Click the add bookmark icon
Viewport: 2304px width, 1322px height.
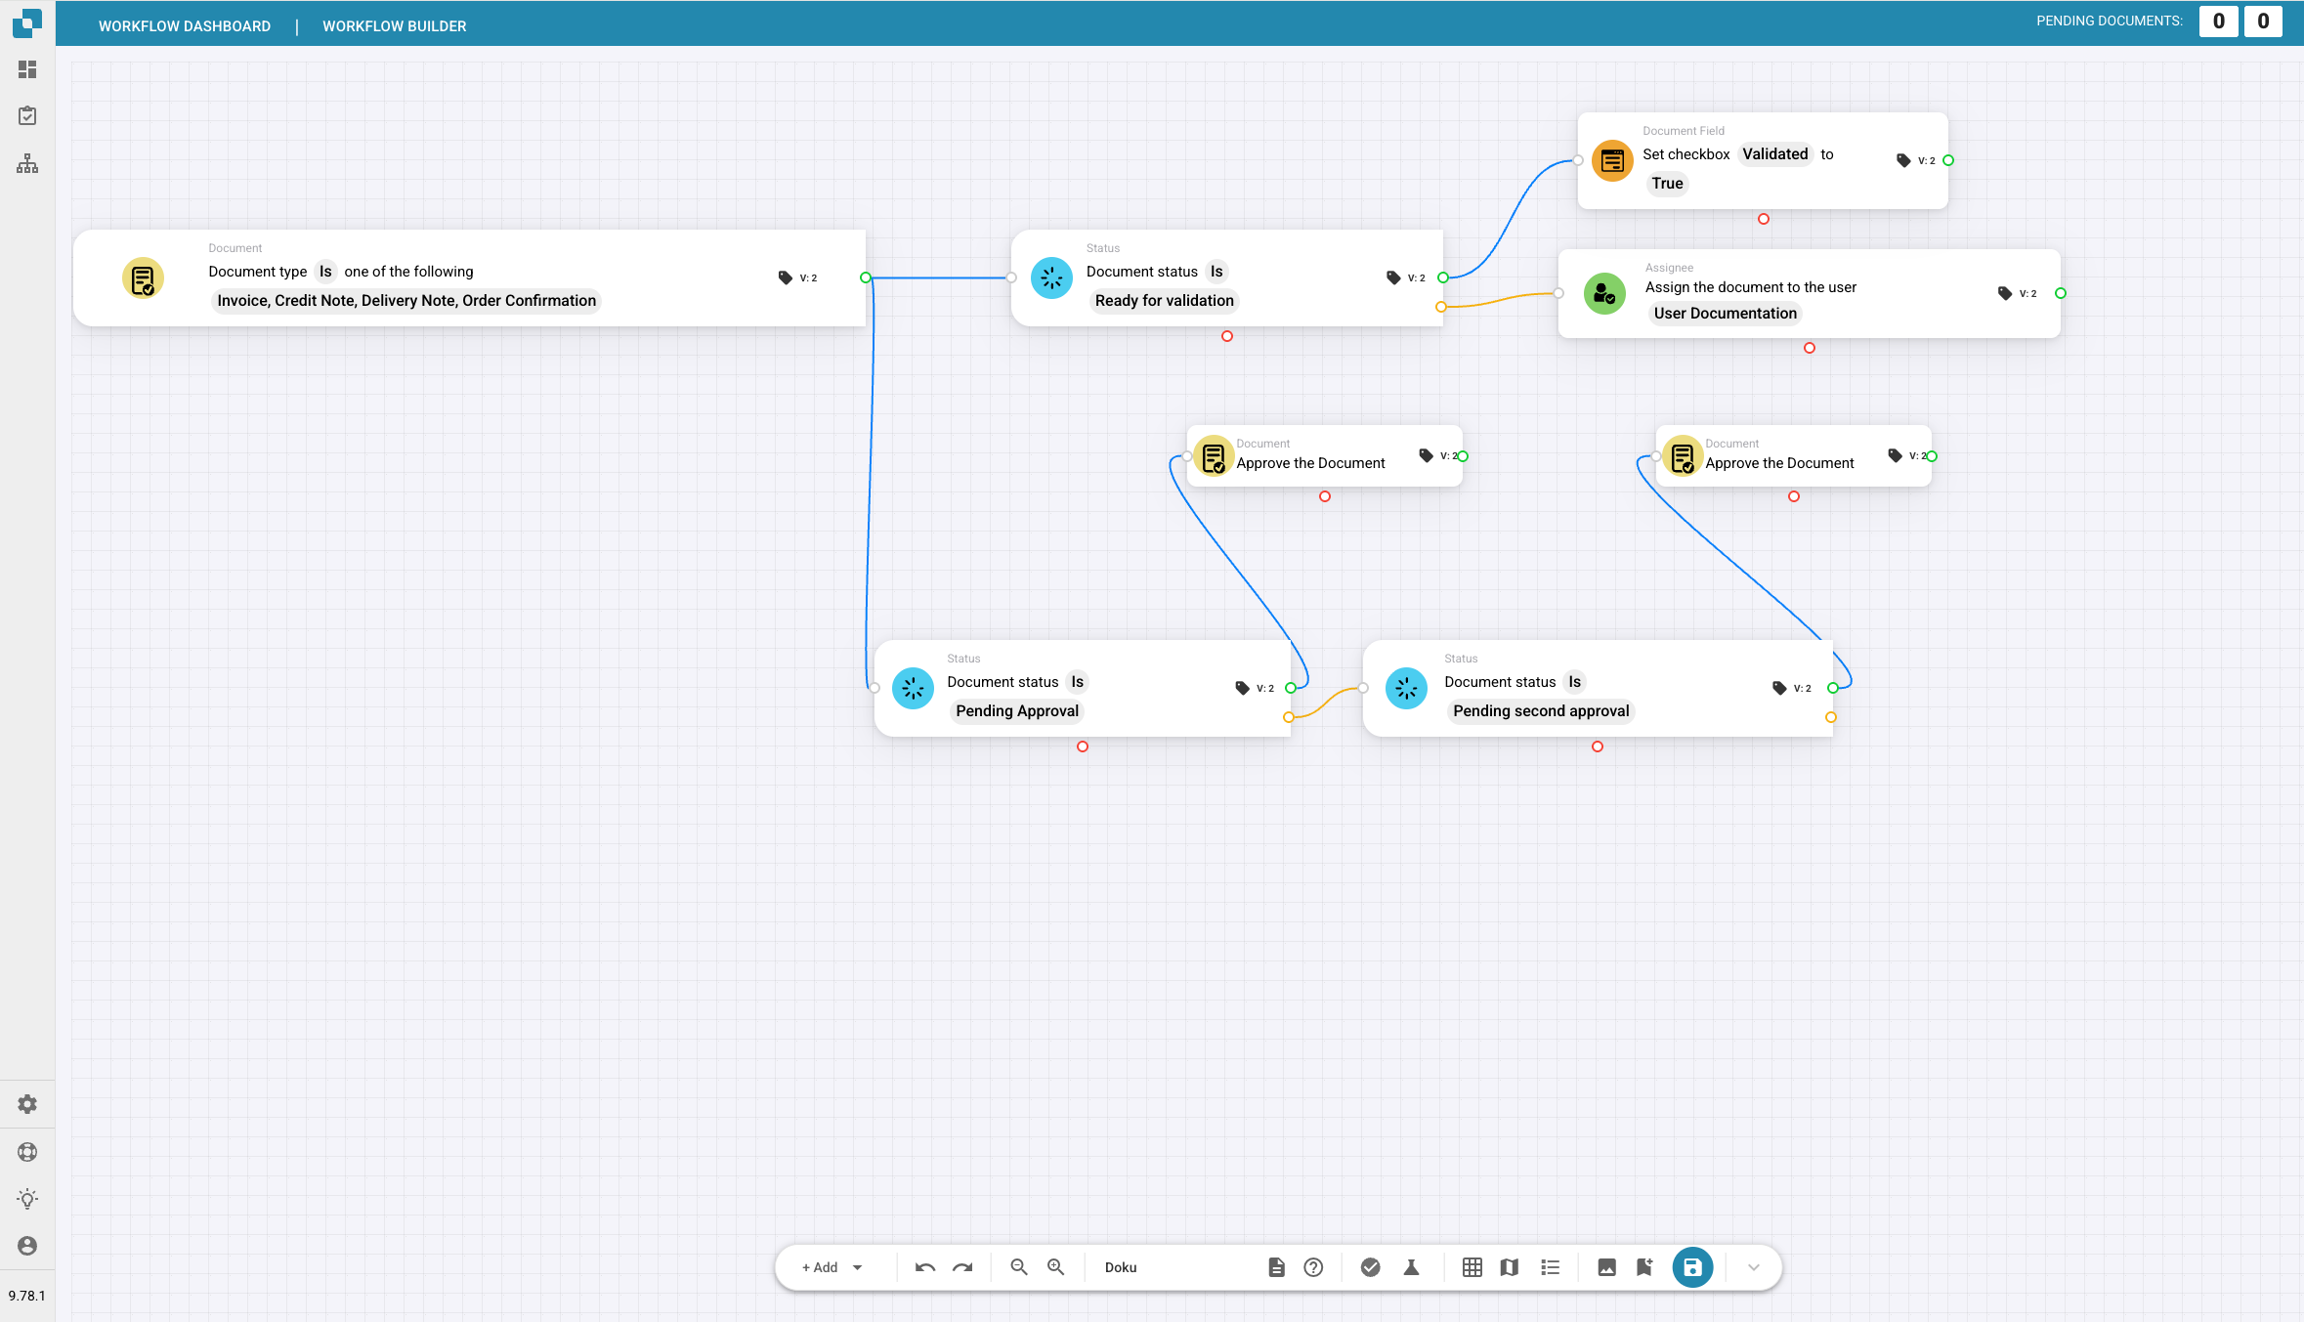pyautogui.click(x=1644, y=1267)
